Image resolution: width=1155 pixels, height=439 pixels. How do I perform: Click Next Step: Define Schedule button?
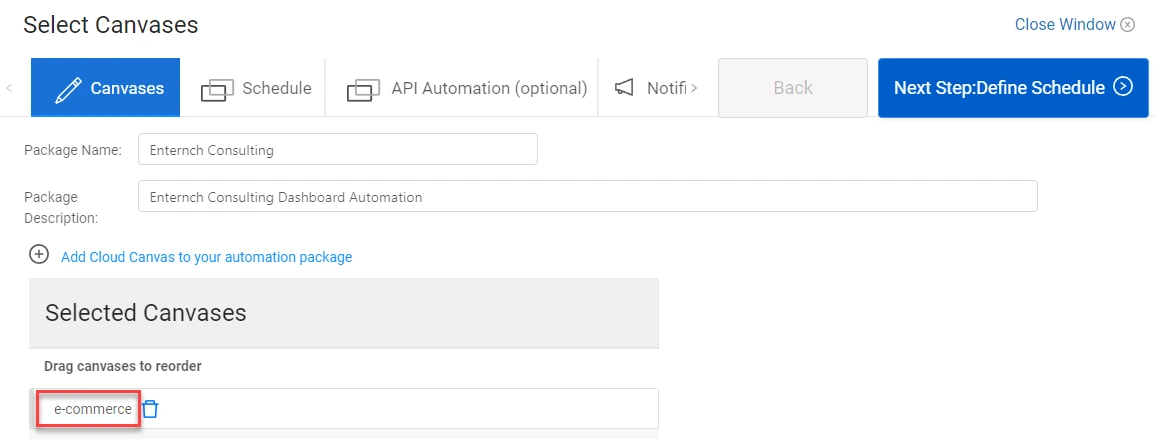(x=999, y=88)
